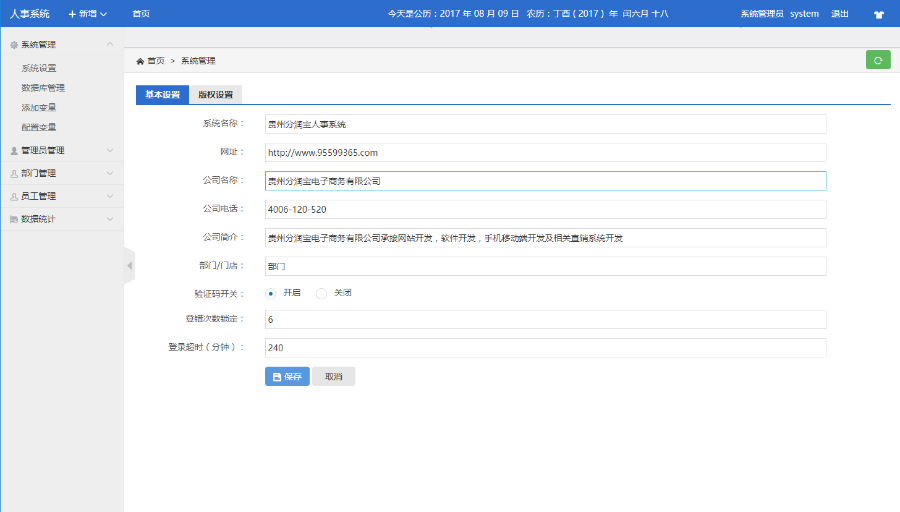900x512 pixels.
Task: Click the green refresh icon button
Action: tap(877, 60)
